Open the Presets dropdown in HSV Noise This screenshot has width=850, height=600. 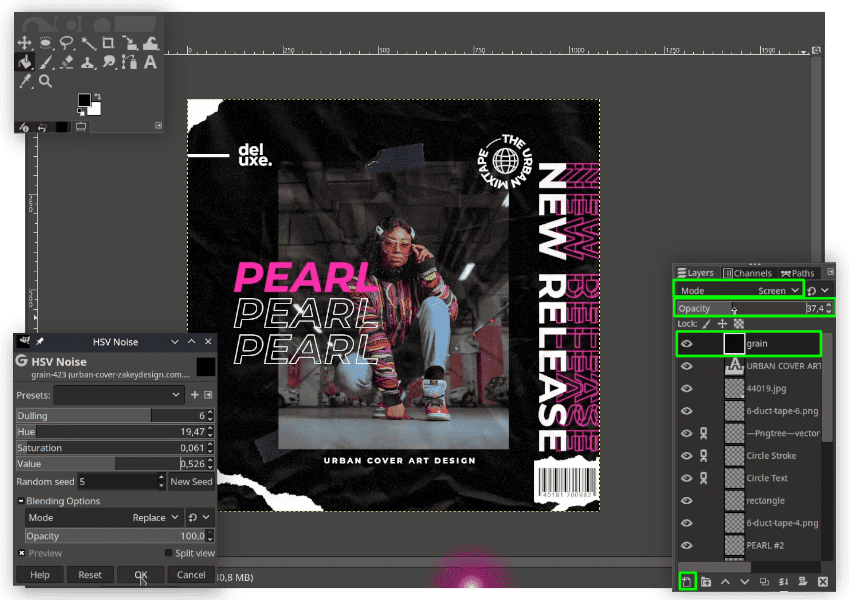[119, 395]
